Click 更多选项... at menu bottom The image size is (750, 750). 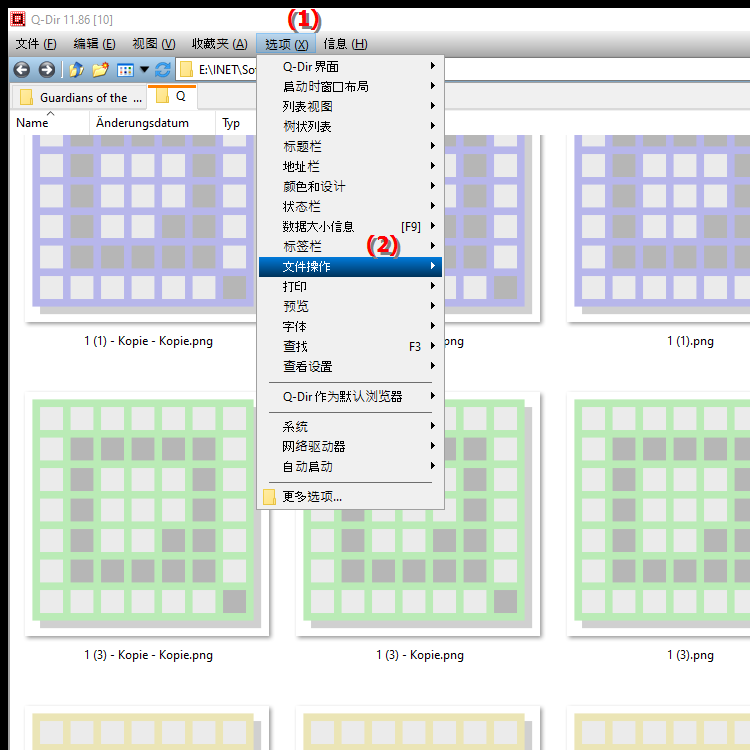coord(350,496)
